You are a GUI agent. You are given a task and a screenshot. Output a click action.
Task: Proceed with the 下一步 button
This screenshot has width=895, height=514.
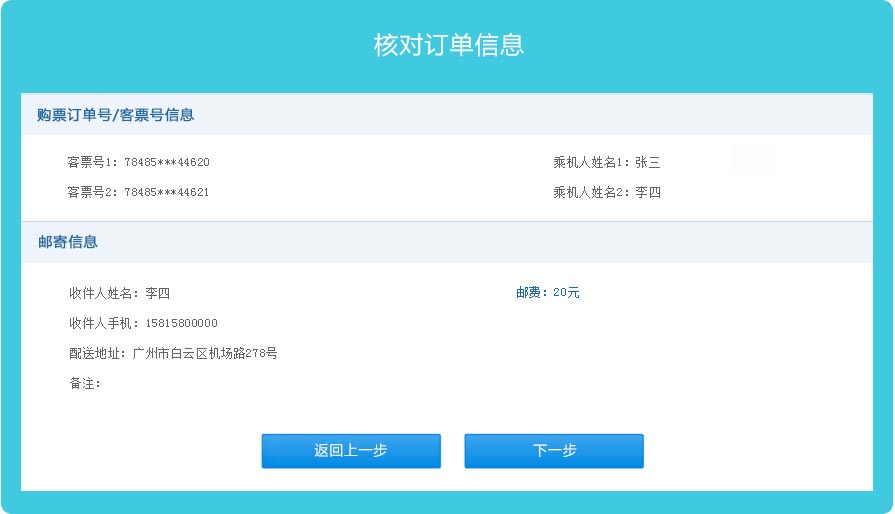point(554,451)
